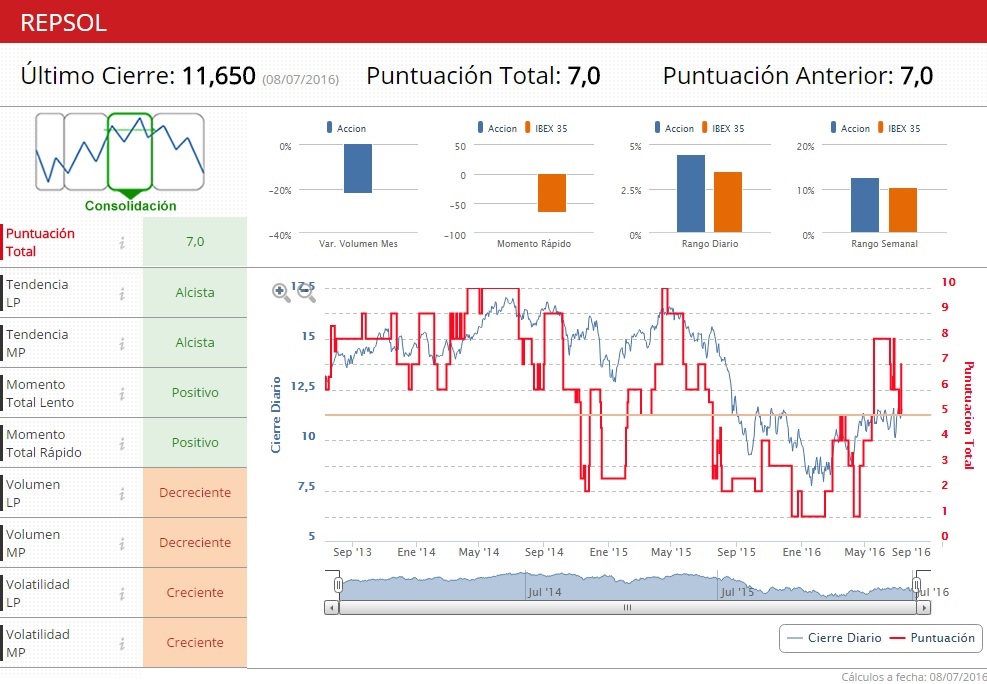987x684 pixels.
Task: Toggle IBEX 35 legend in Rango Semanal chart
Action: 900,128
